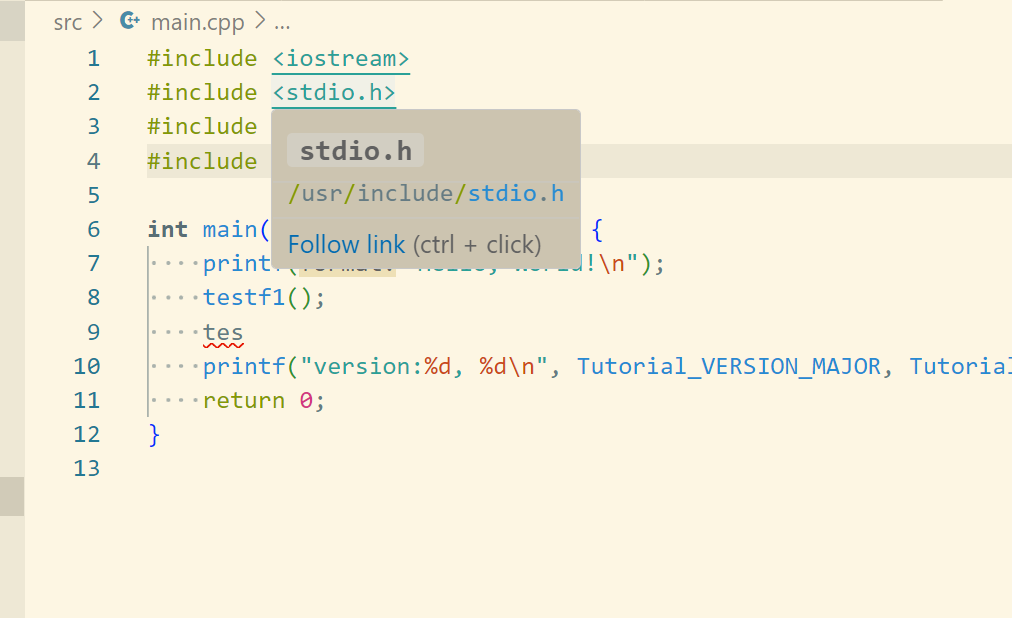The width and height of the screenshot is (1012, 618).
Task: Click the misspelled "tes" on line 9
Action: pos(222,331)
